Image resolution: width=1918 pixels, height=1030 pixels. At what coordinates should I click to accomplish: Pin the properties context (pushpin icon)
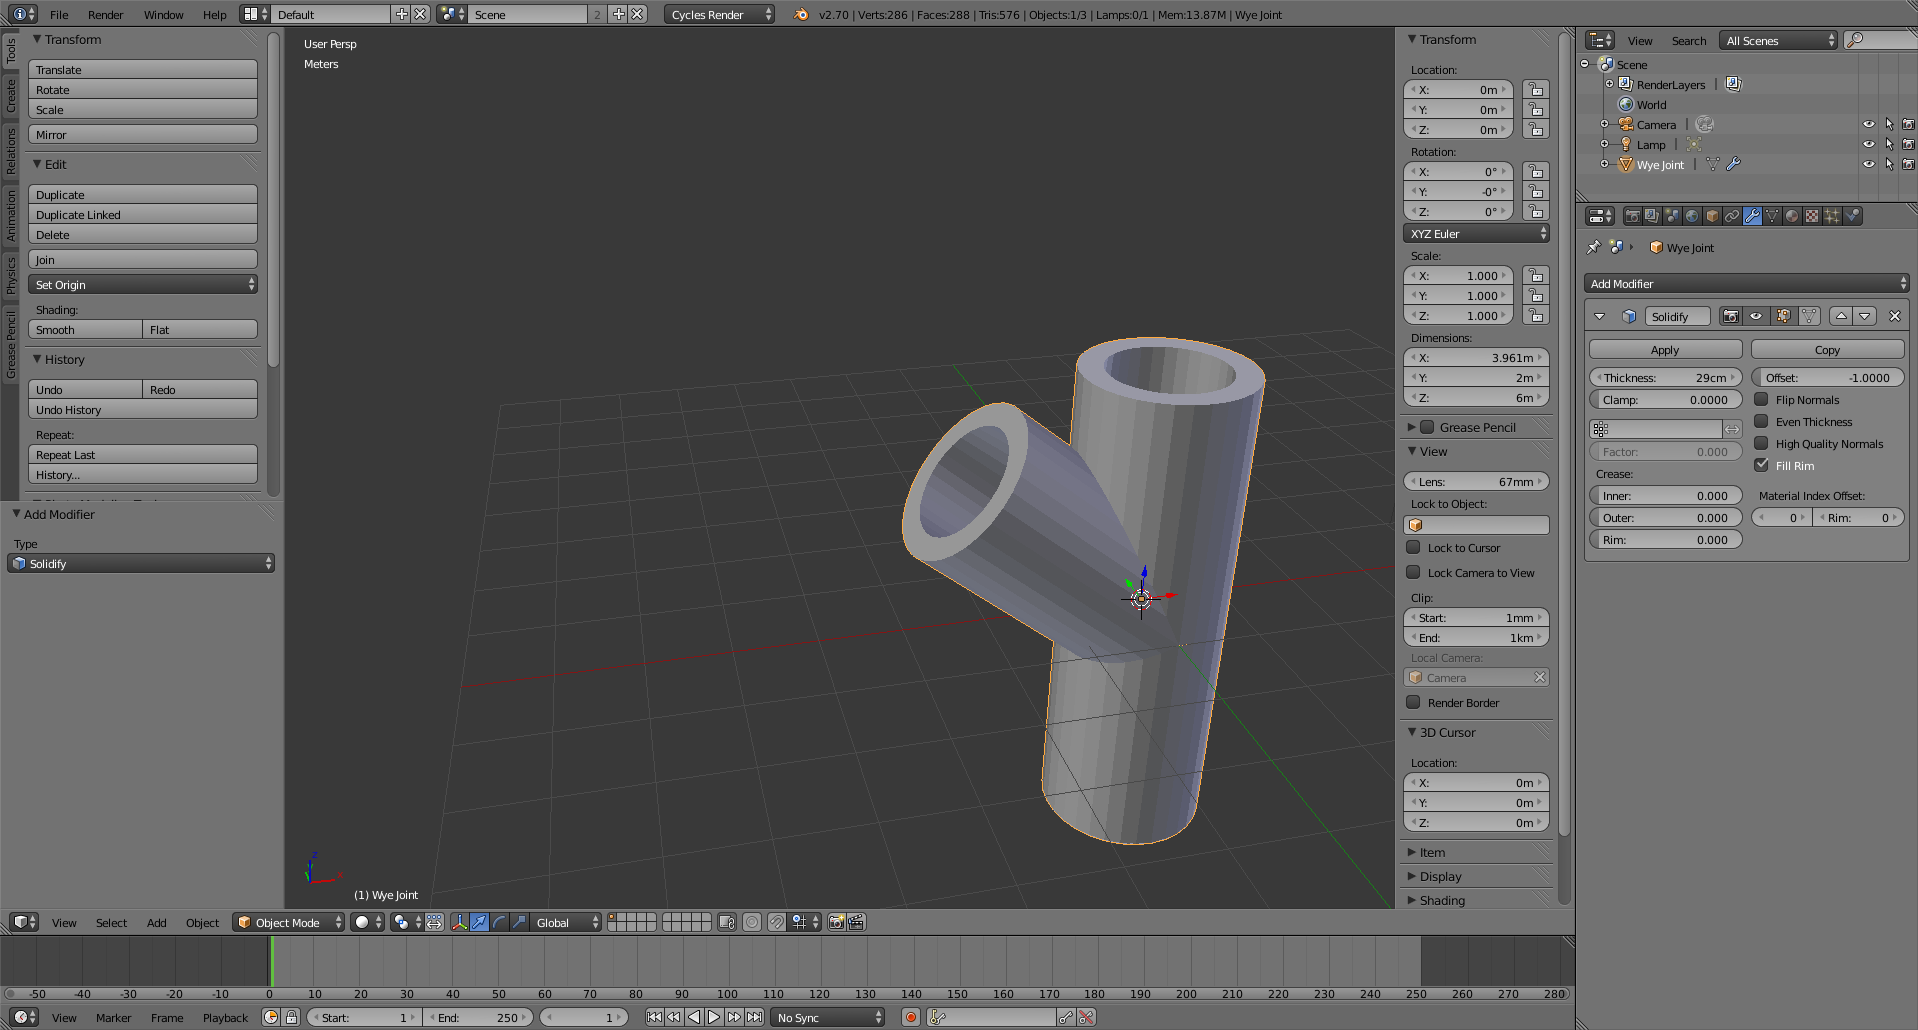coord(1594,247)
